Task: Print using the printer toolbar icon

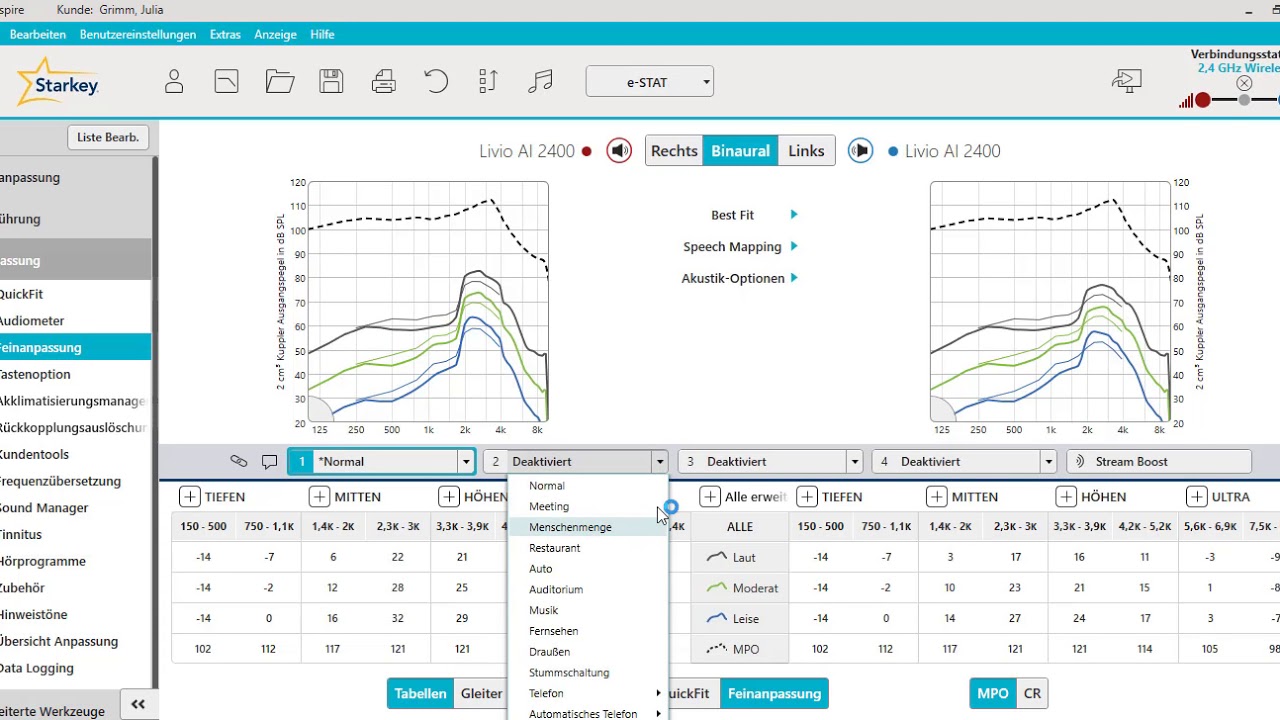Action: coord(384,82)
